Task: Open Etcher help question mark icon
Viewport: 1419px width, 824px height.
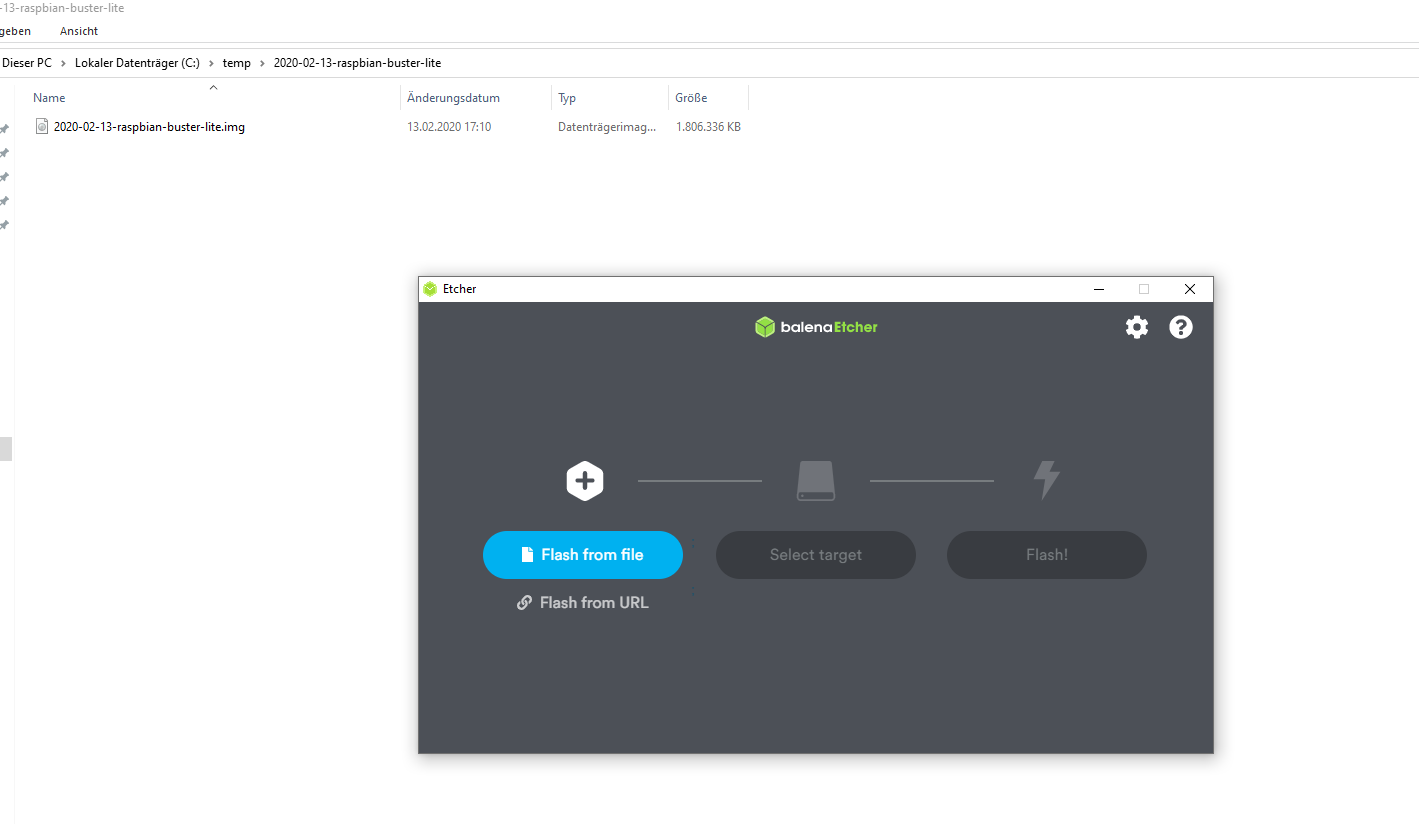Action: 1181,327
